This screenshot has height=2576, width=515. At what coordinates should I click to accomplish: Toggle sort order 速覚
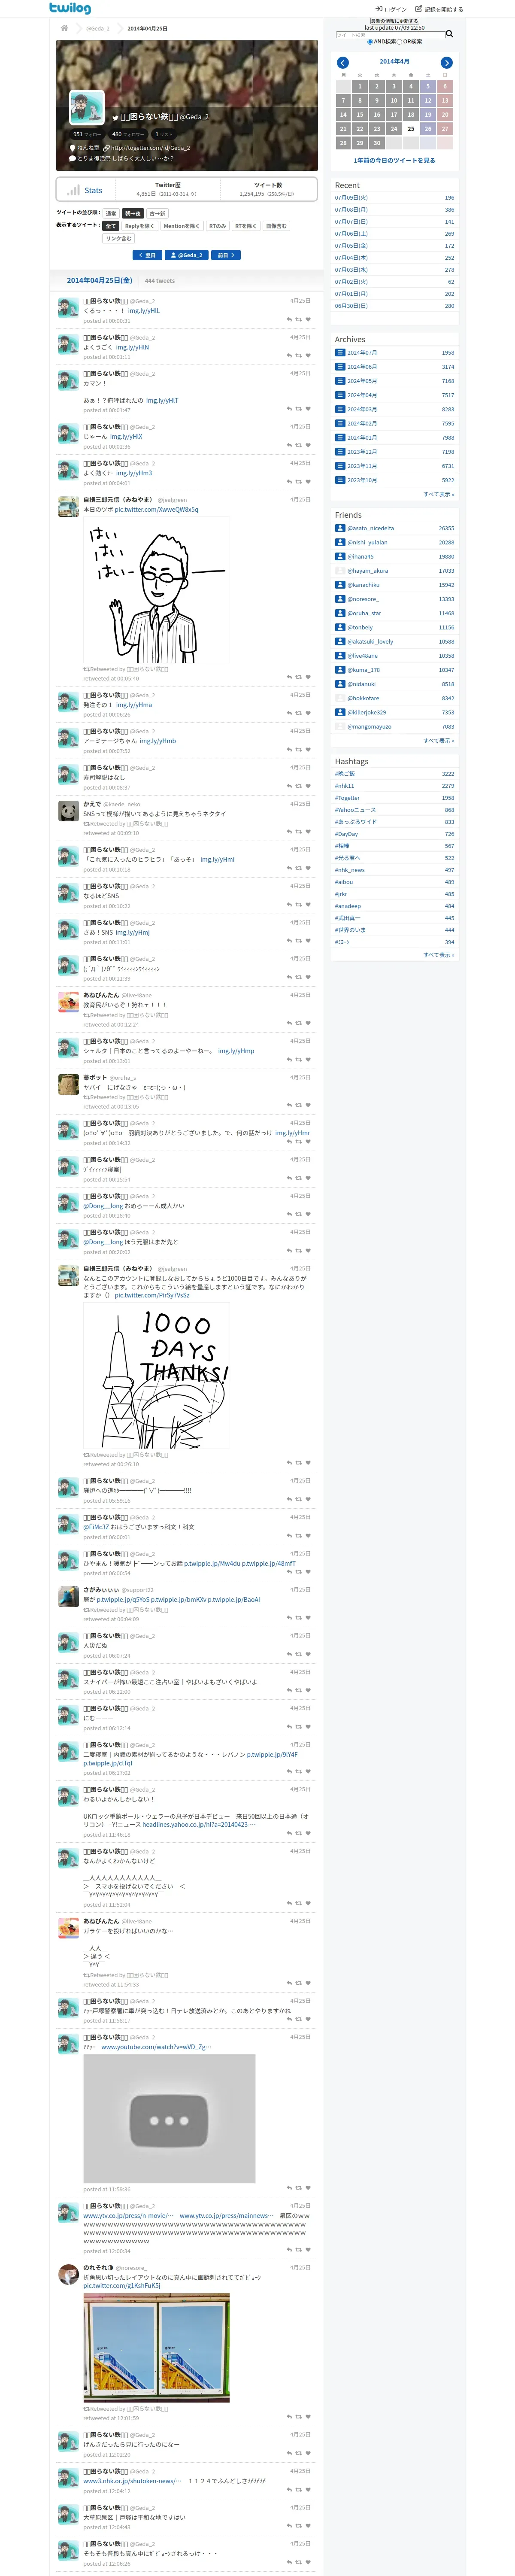(111, 213)
